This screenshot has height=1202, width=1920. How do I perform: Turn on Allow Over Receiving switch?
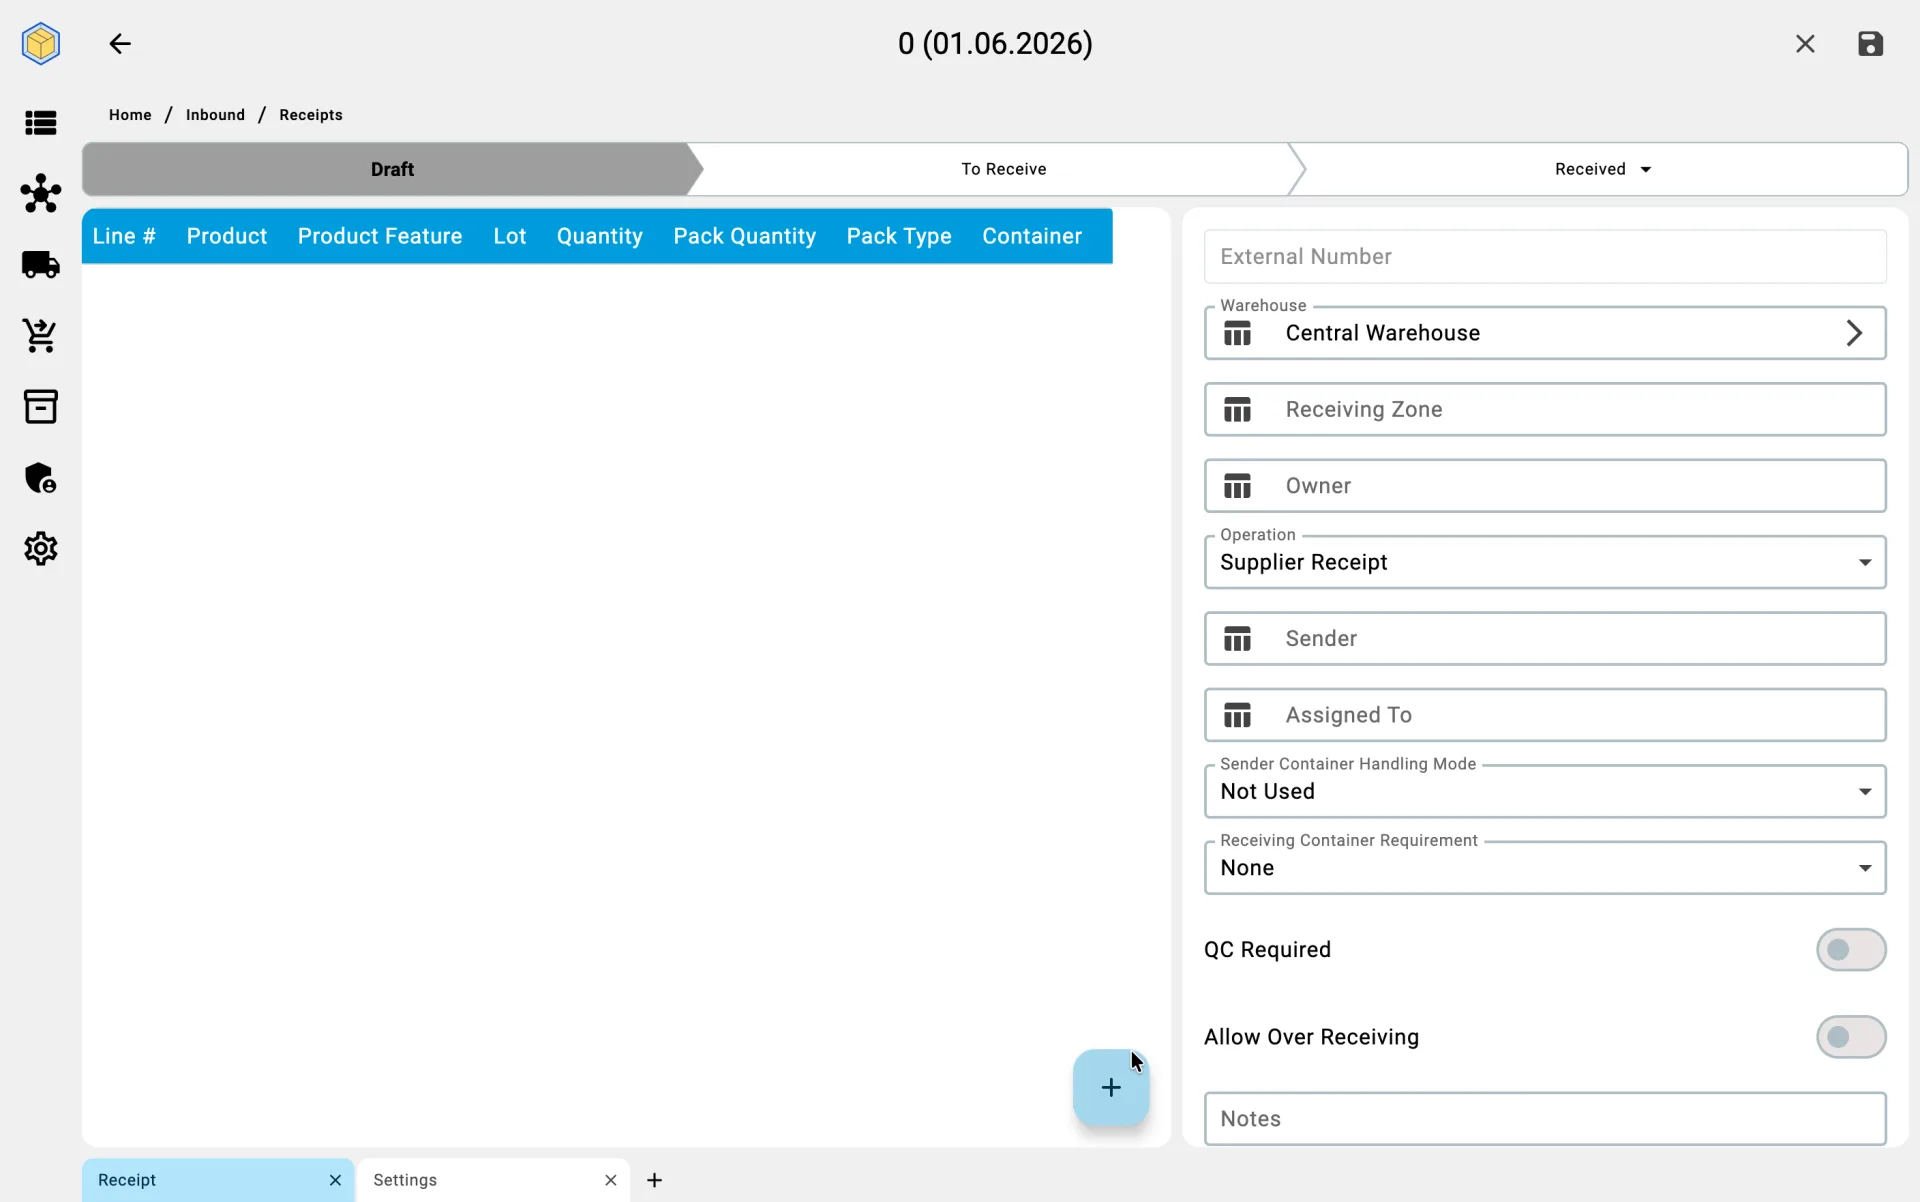(x=1851, y=1037)
